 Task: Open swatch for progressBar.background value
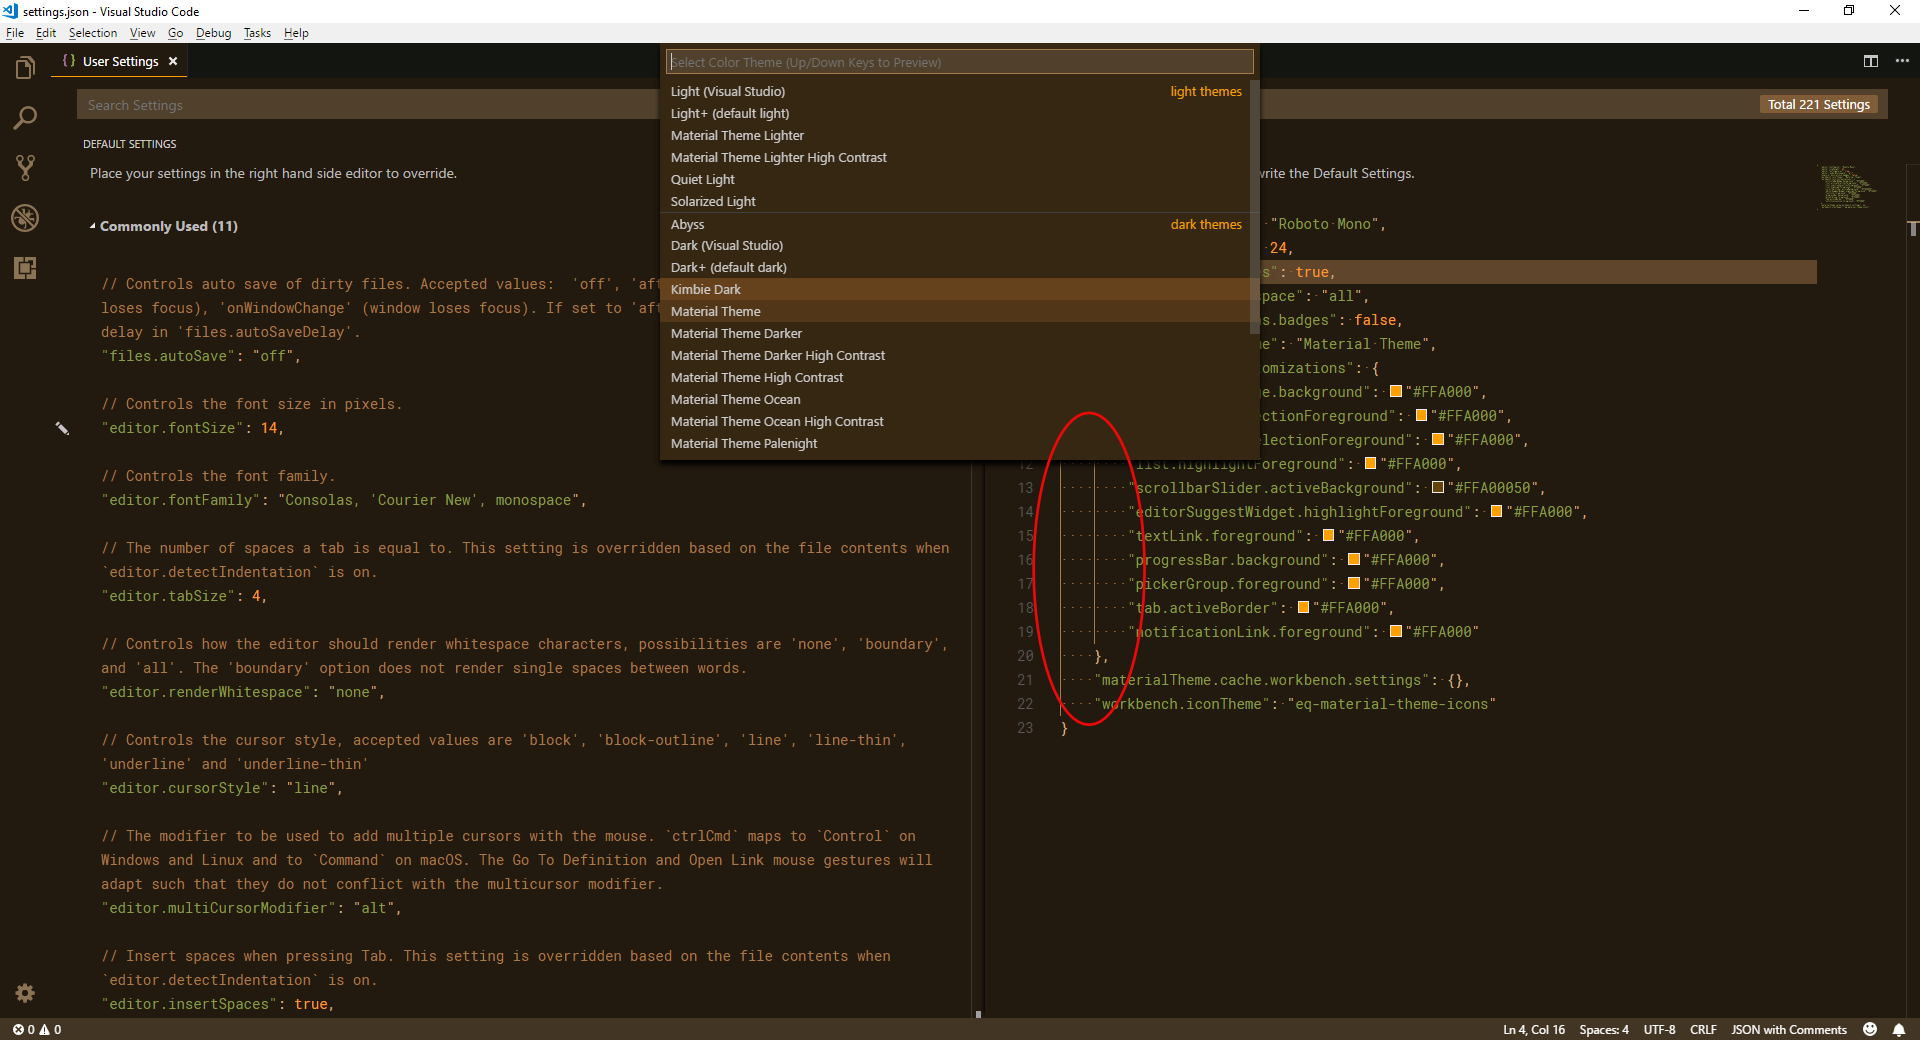(x=1353, y=560)
